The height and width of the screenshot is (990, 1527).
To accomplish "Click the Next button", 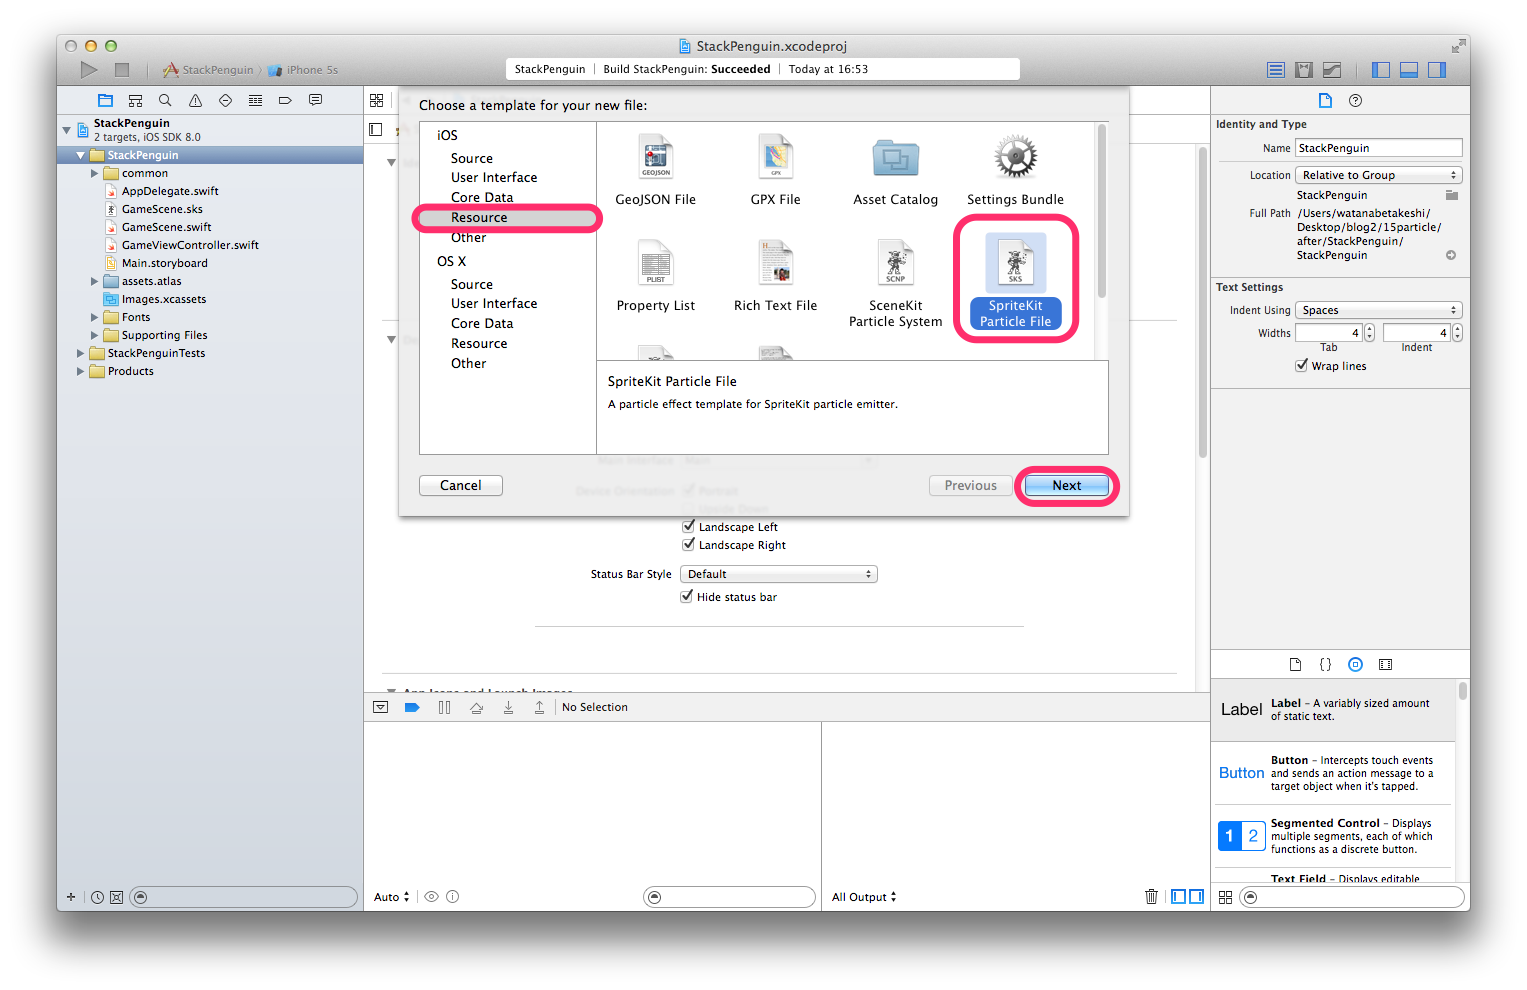I will pyautogui.click(x=1066, y=485).
